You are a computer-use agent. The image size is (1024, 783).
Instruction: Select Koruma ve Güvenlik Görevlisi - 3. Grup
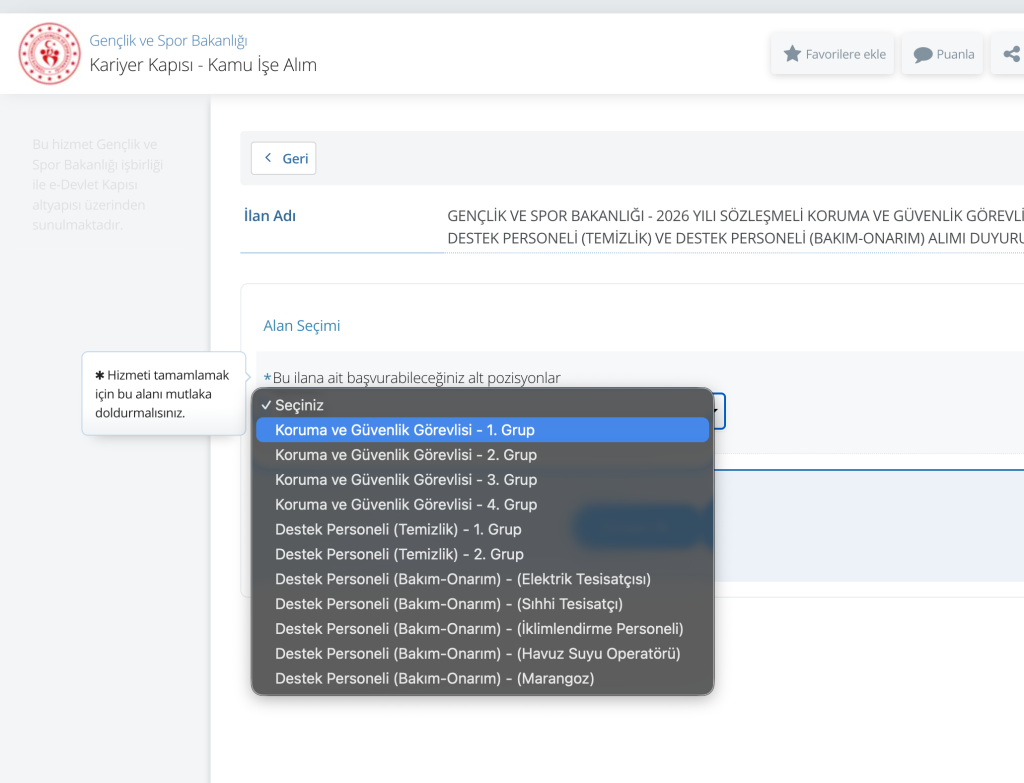tap(483, 479)
